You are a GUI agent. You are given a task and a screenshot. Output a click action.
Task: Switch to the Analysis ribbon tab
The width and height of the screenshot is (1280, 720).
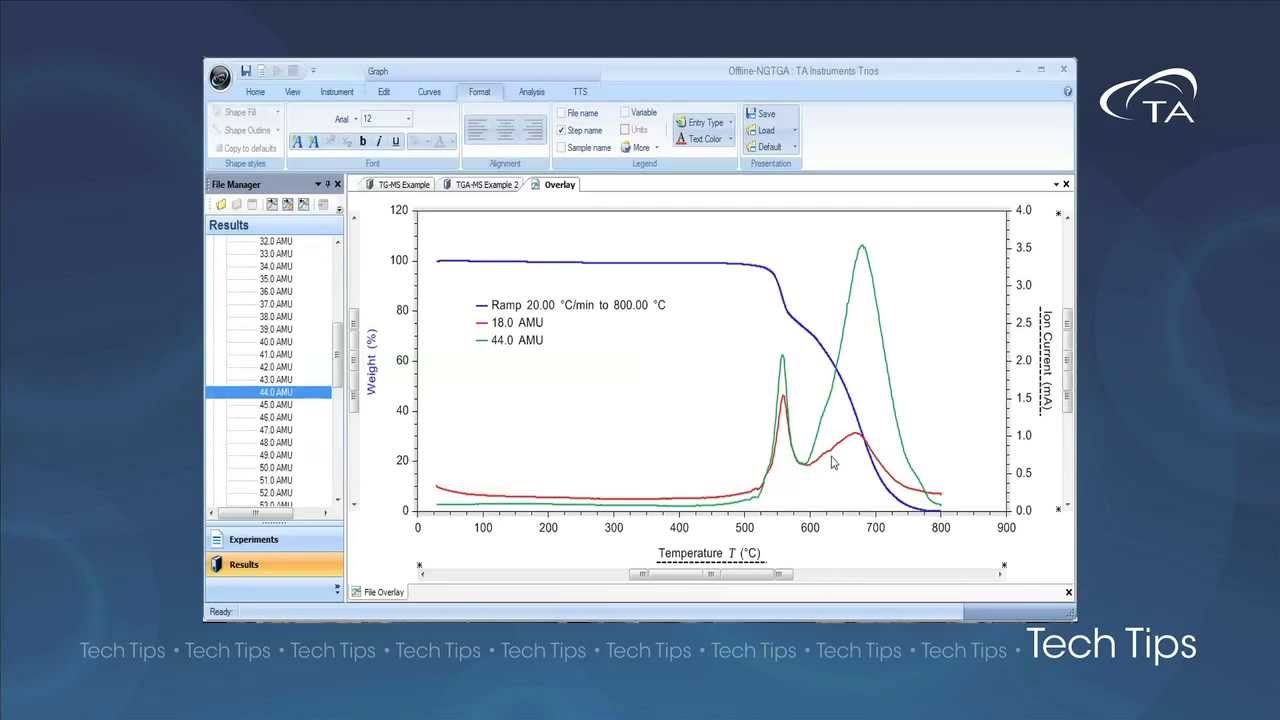(x=531, y=92)
